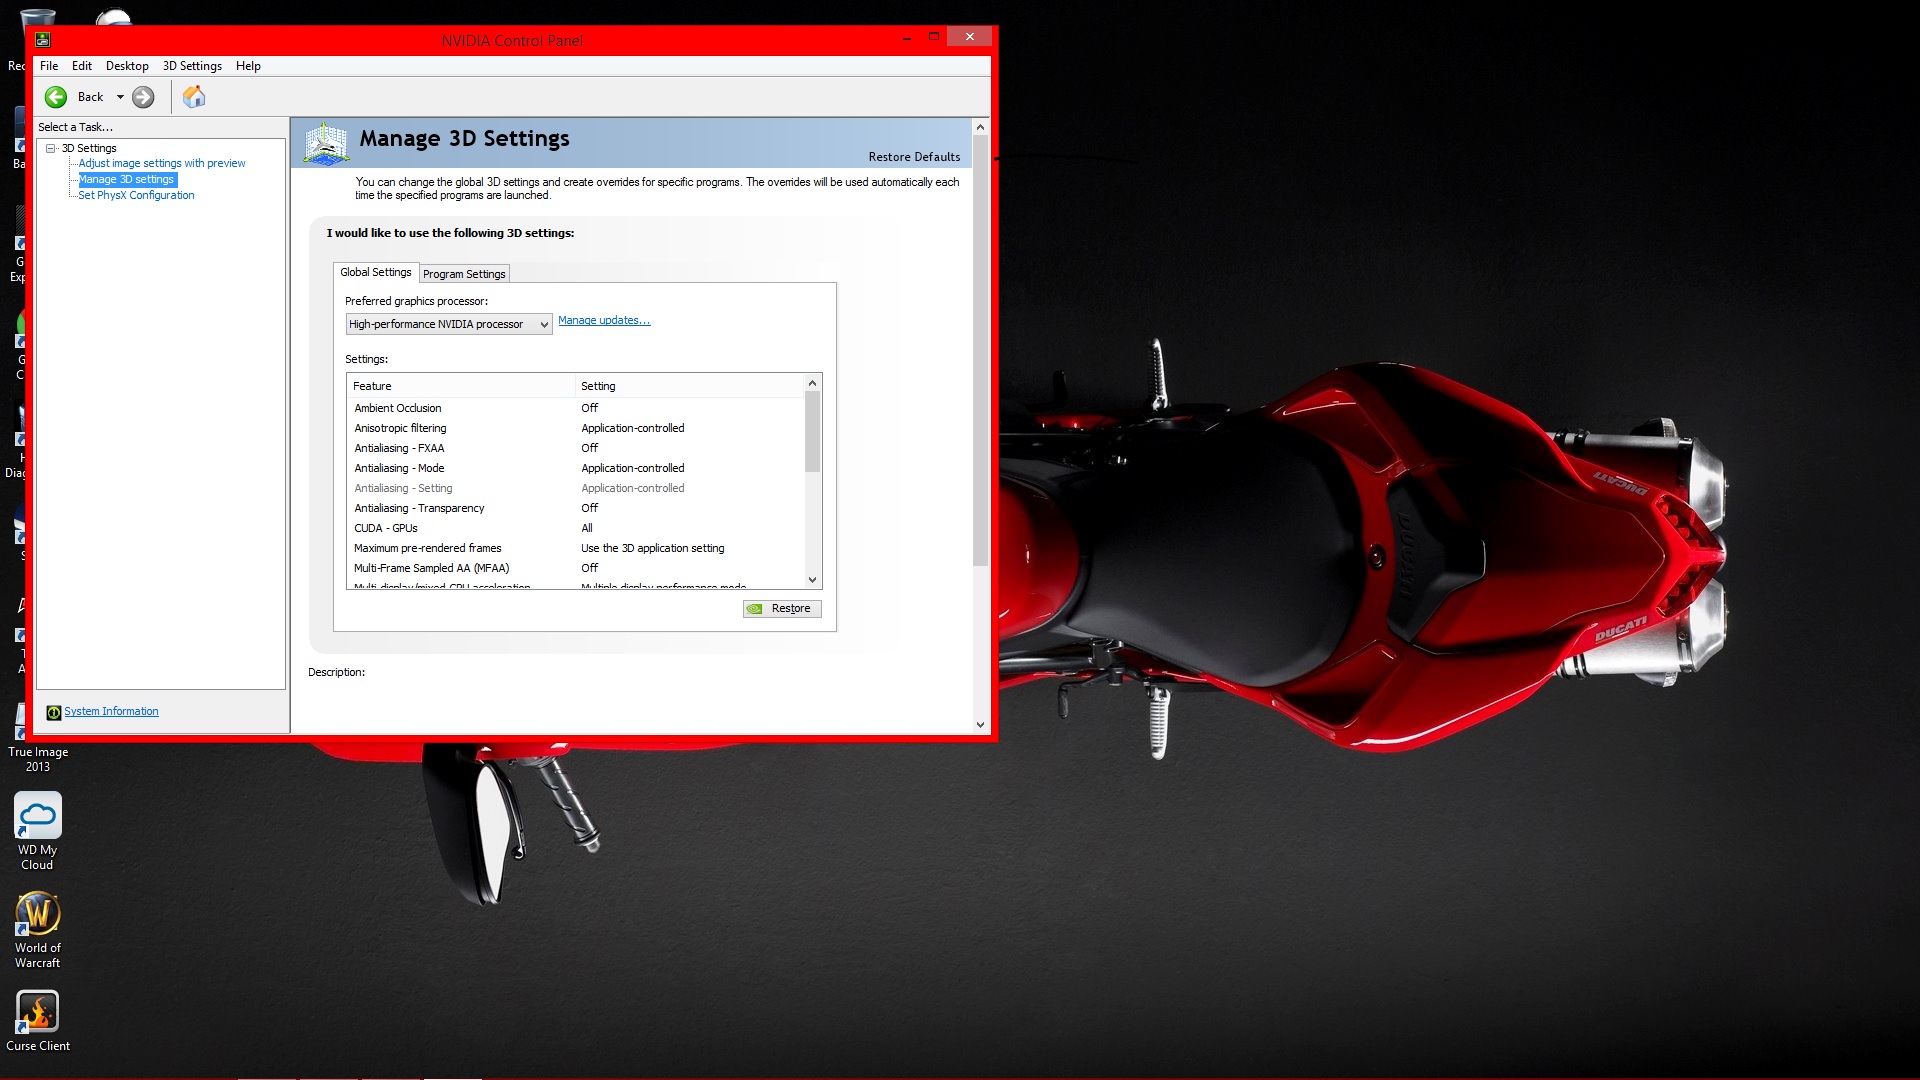Image resolution: width=1920 pixels, height=1080 pixels.
Task: Click main panel scroll-down arrow
Action: [x=980, y=725]
